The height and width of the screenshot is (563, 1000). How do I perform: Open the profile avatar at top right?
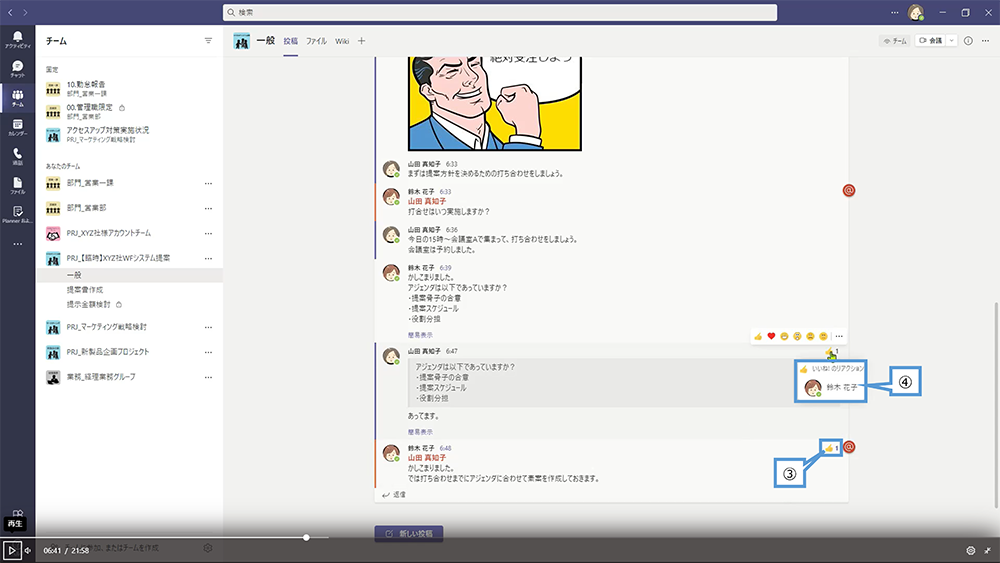click(x=916, y=12)
